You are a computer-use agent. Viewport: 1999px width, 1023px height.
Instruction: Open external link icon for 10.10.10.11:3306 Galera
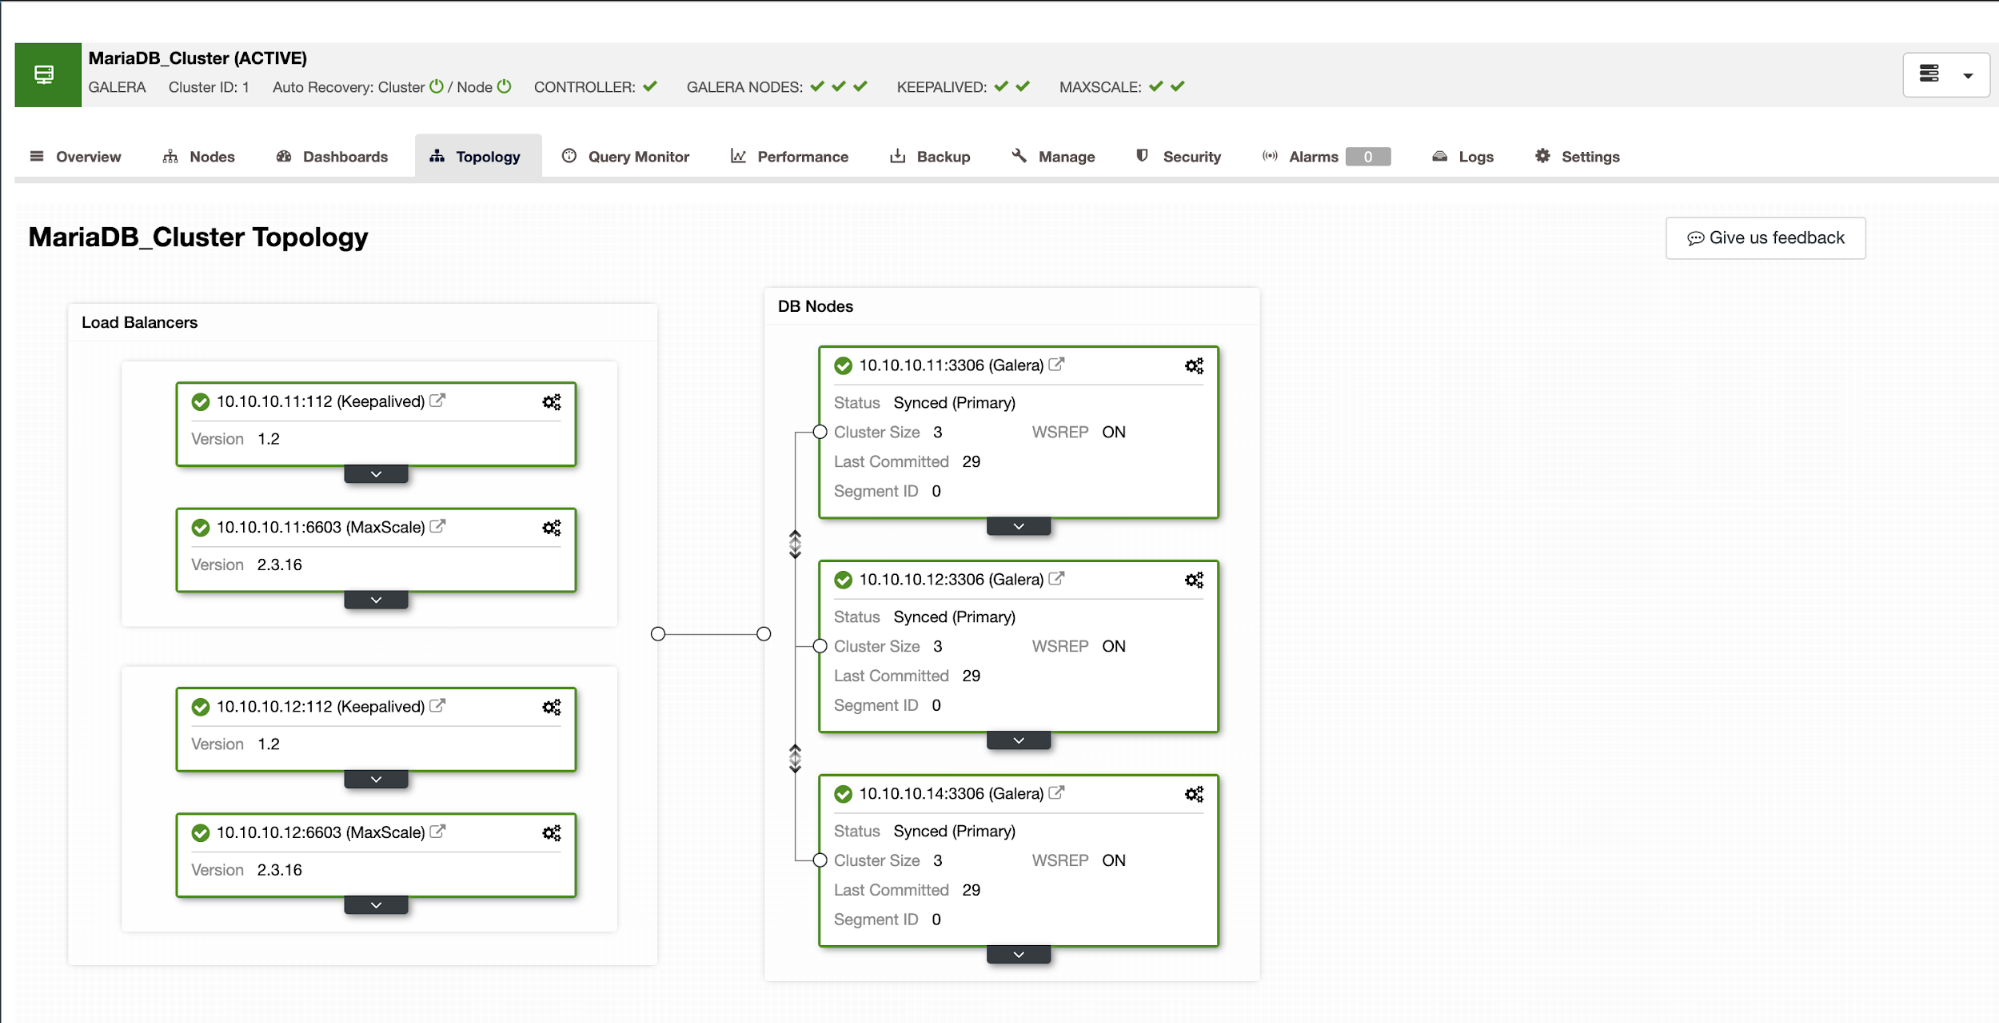(1057, 364)
